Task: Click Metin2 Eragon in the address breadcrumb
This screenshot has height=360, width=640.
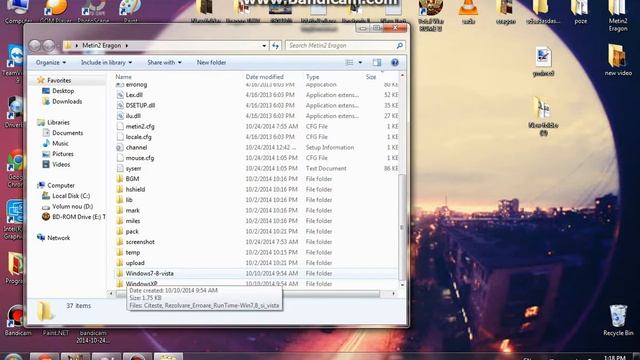Action: [x=102, y=46]
